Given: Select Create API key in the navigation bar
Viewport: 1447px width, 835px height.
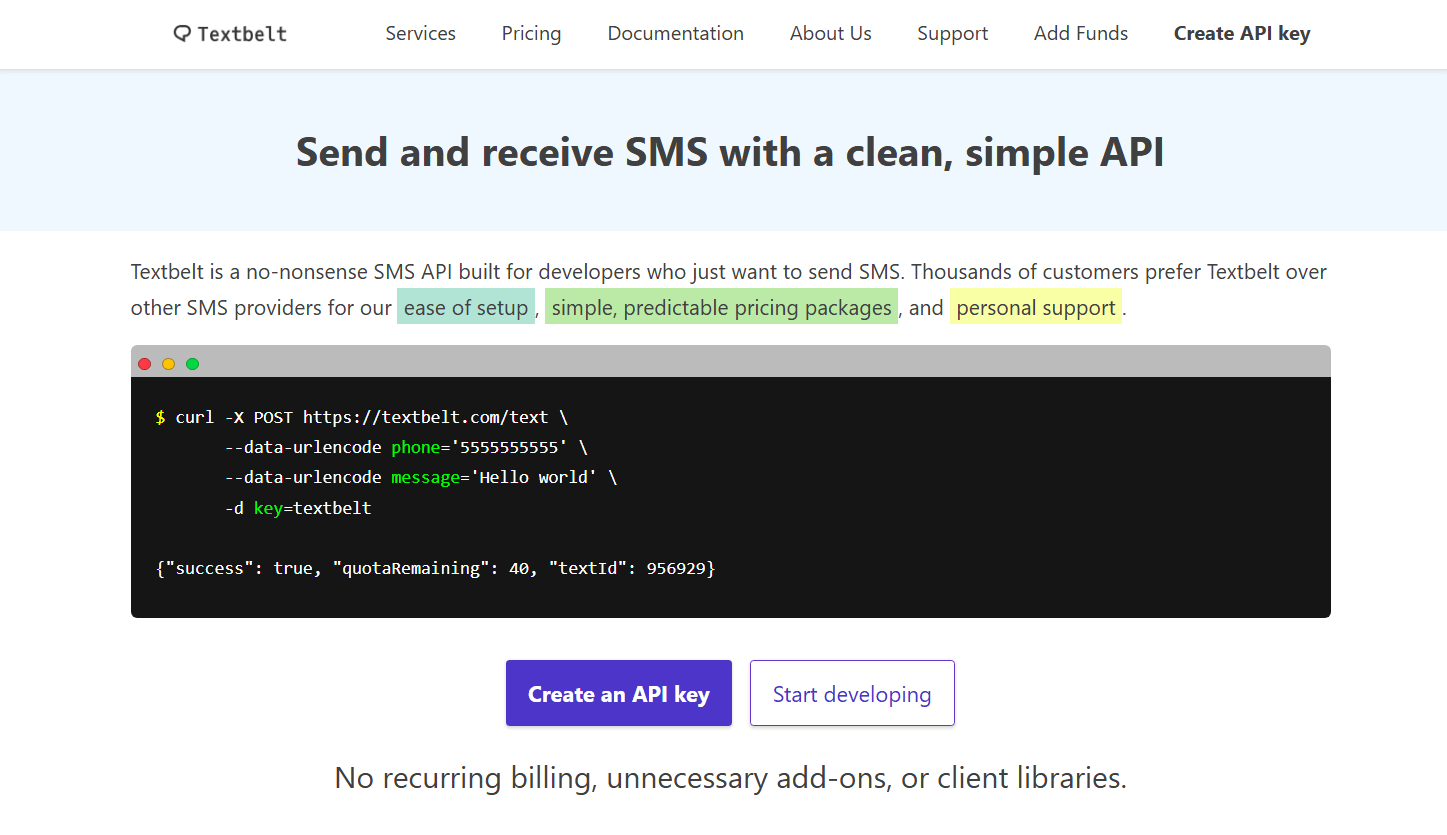Looking at the screenshot, I should pyautogui.click(x=1241, y=33).
